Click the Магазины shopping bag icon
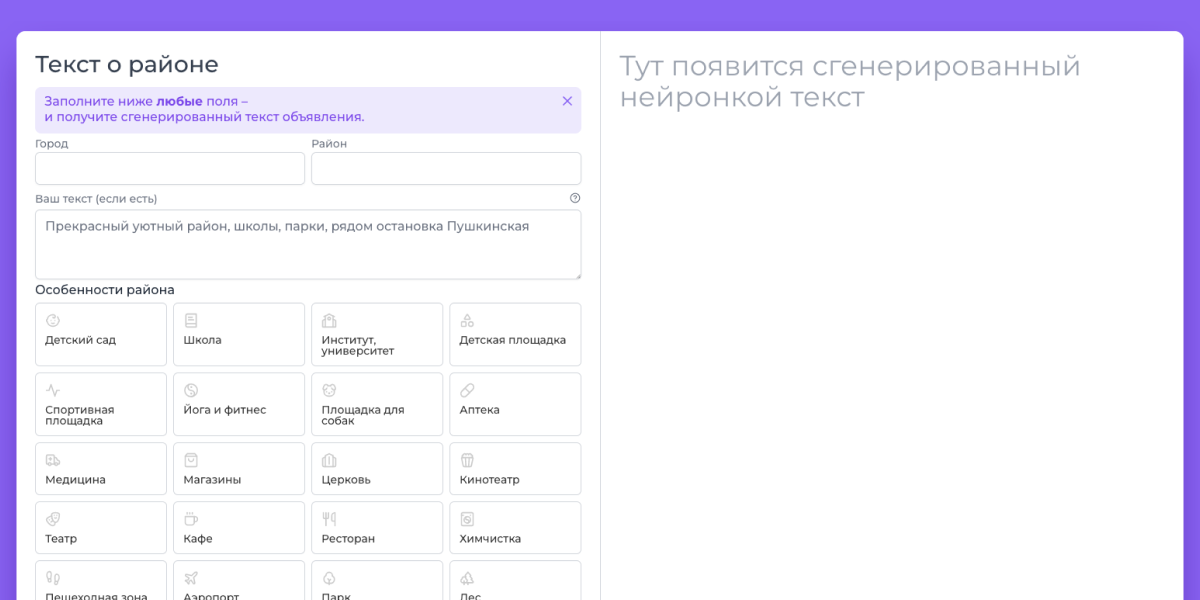 [x=191, y=460]
